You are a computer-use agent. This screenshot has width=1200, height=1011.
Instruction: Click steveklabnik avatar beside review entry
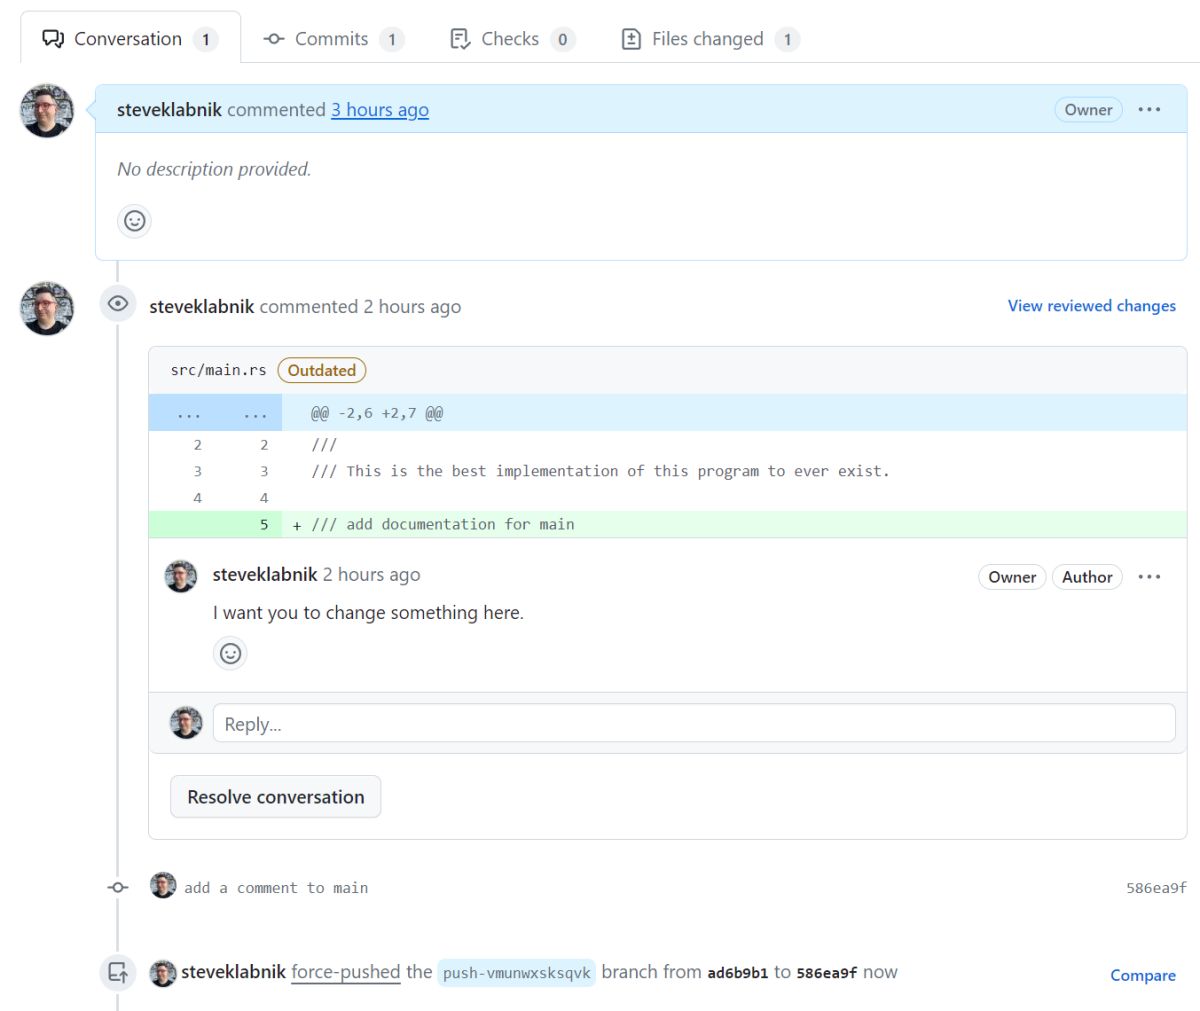tap(47, 308)
